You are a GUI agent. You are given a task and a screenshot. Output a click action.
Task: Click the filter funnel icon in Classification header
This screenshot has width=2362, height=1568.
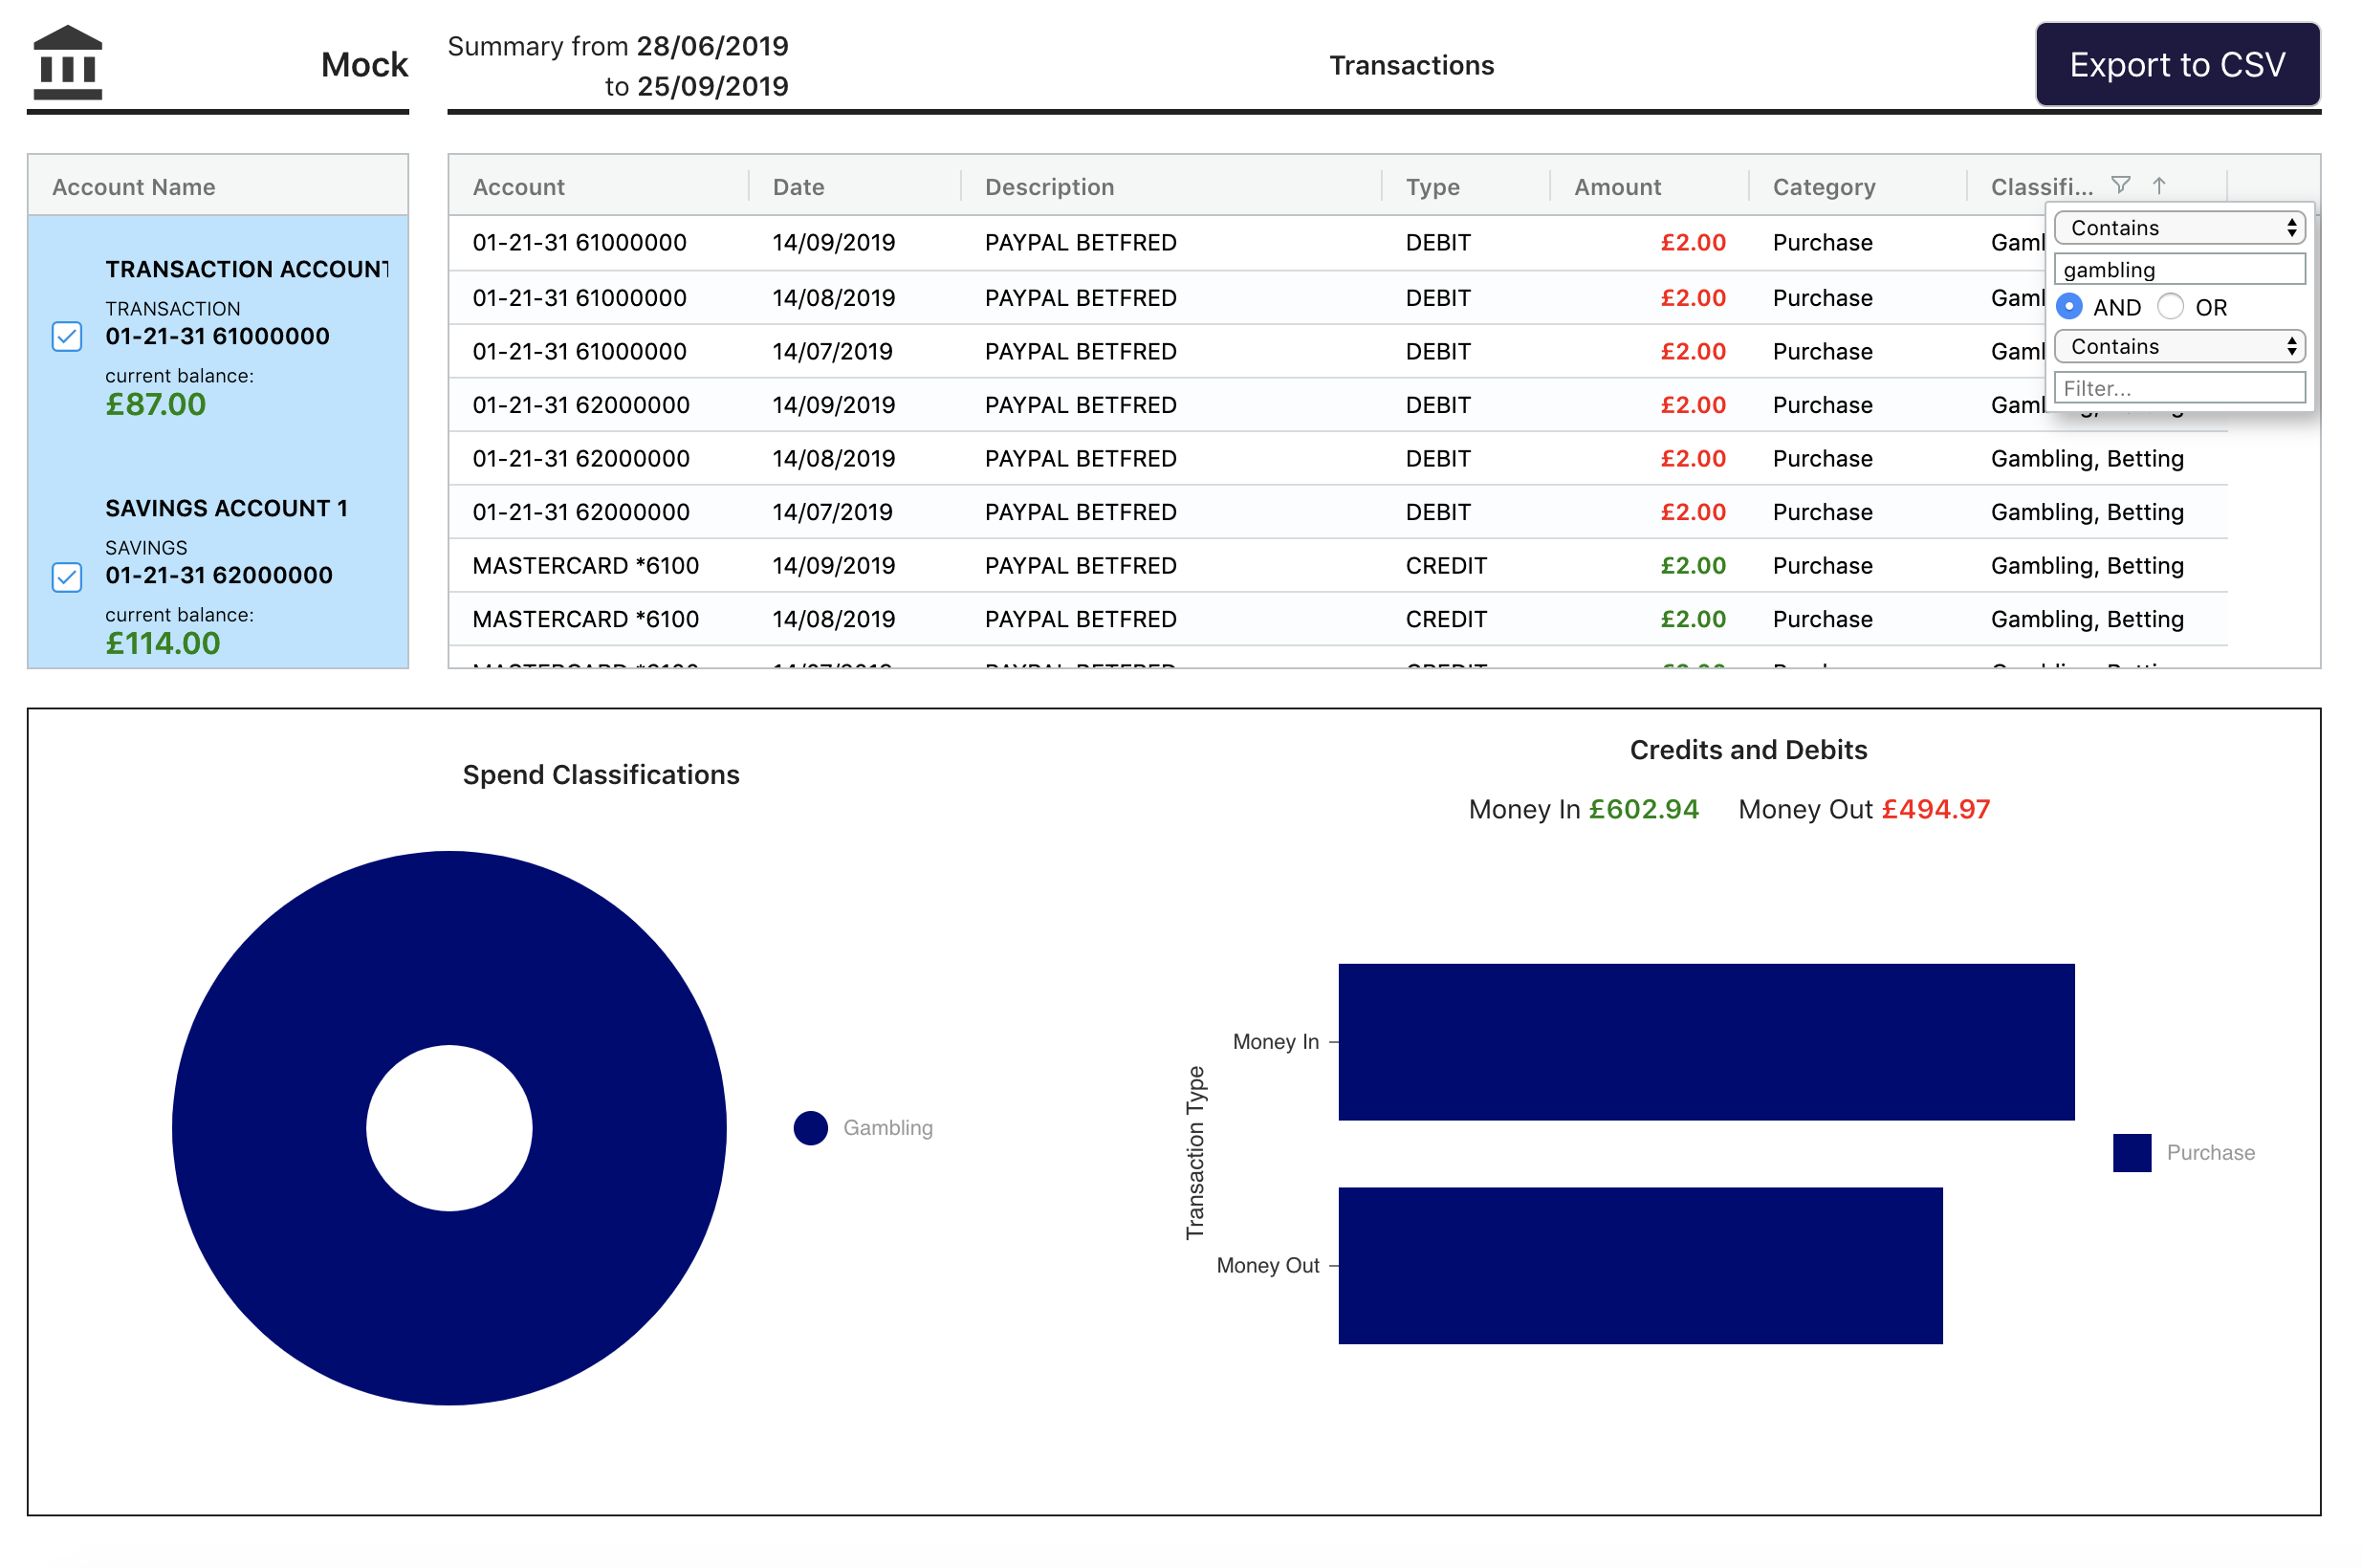(x=2120, y=185)
